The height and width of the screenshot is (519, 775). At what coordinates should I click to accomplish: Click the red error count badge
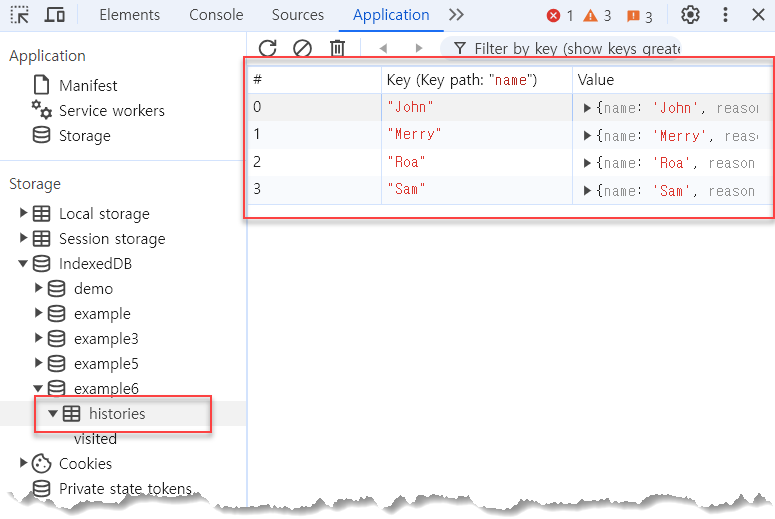(x=560, y=16)
